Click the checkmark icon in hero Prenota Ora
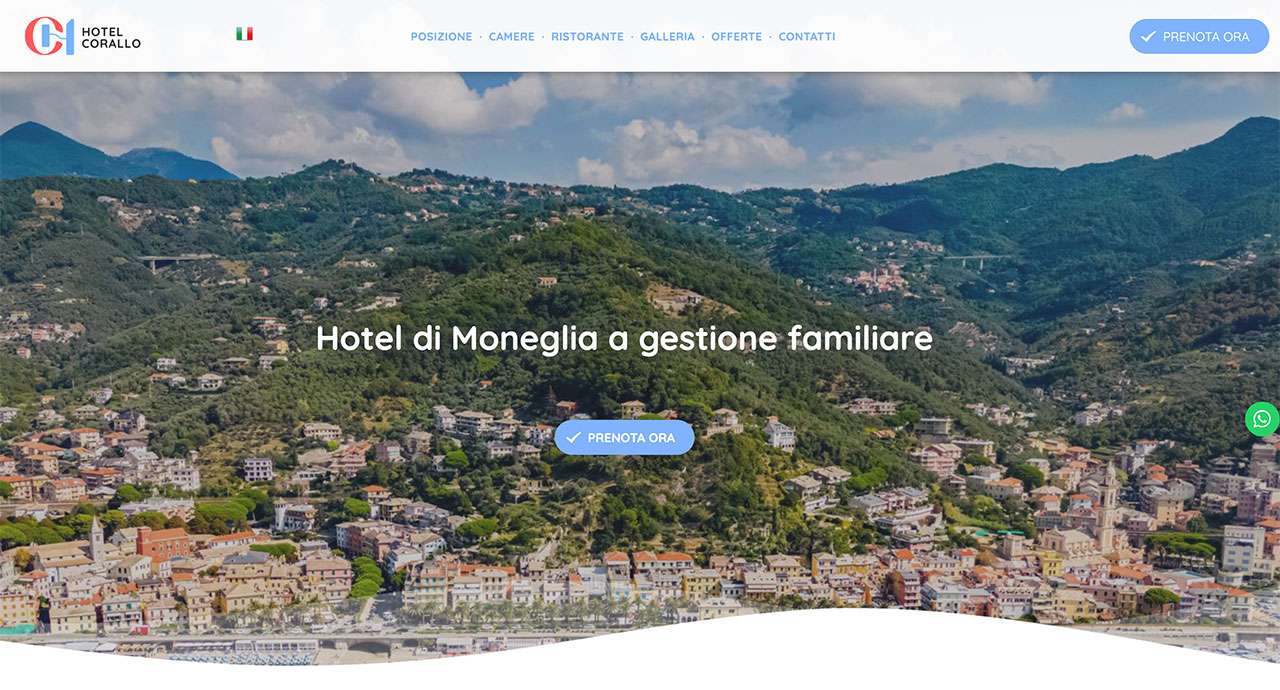The image size is (1280, 690). pos(573,437)
